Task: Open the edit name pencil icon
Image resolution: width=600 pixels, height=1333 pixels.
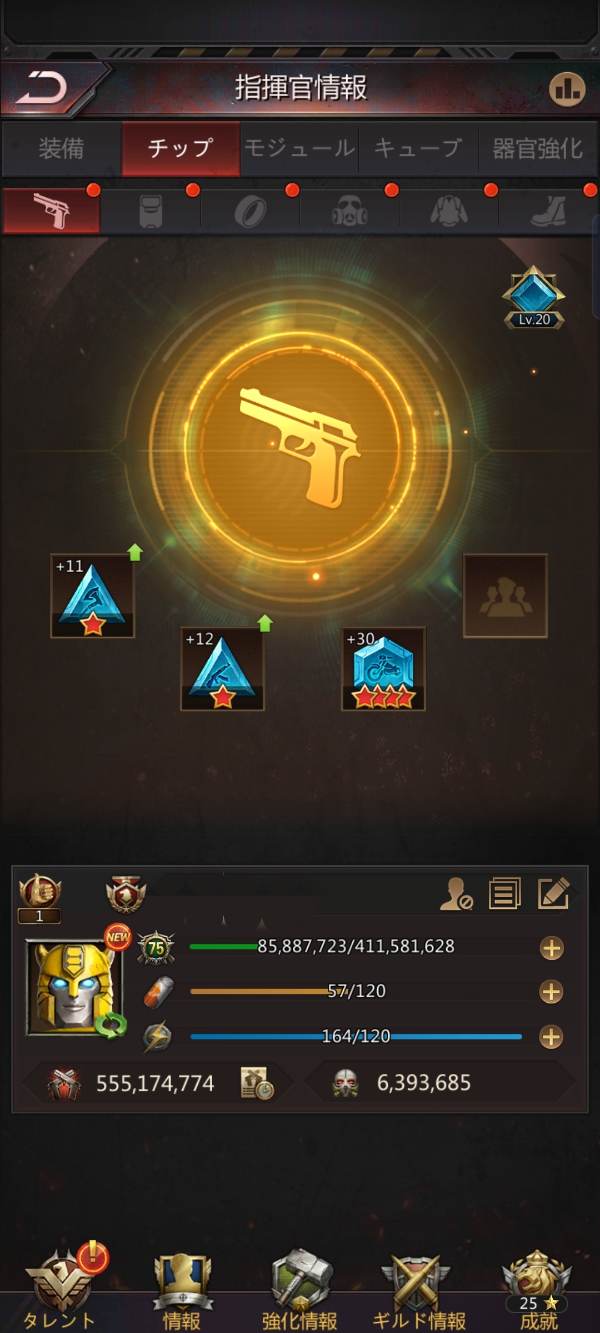Action: coord(553,892)
